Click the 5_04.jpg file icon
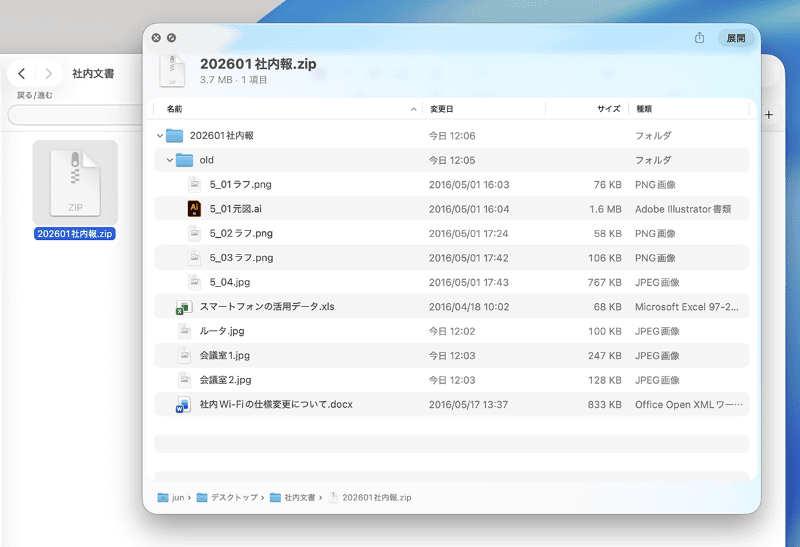800x547 pixels. click(x=194, y=282)
